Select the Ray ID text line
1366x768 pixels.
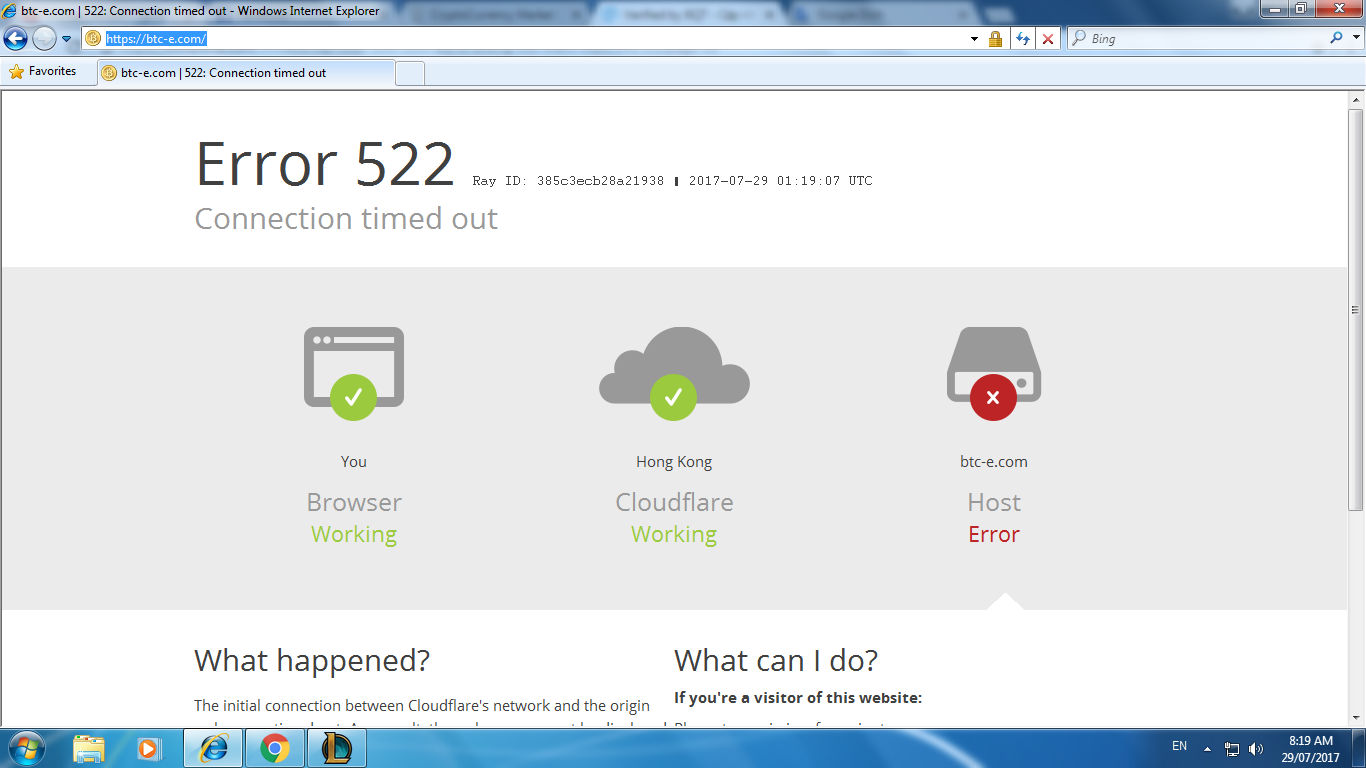672,181
